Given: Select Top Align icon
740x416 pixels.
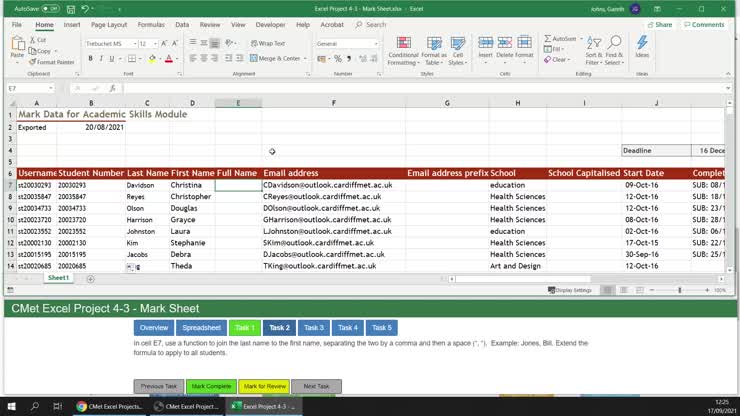Looking at the screenshot, I should (x=193, y=43).
